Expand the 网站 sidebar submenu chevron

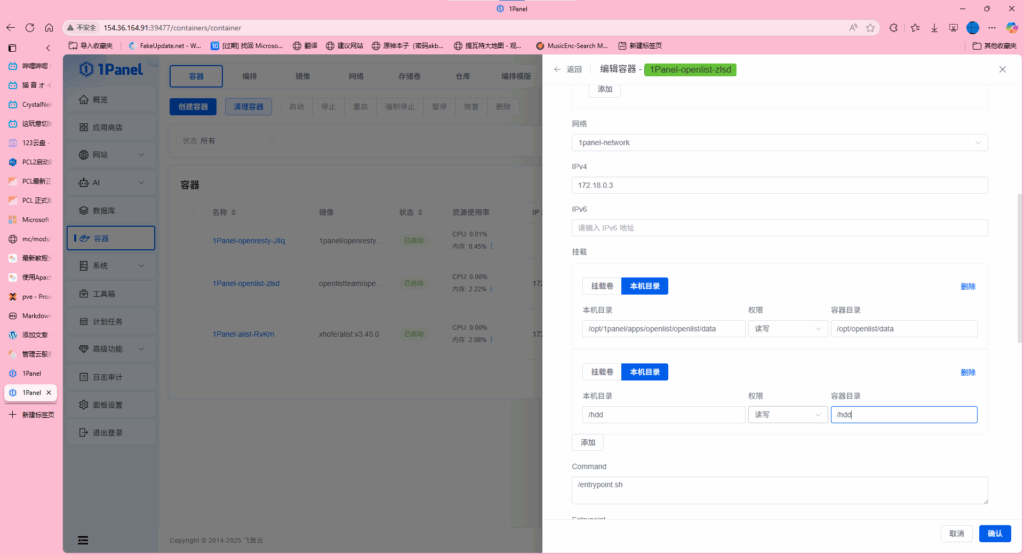[x=141, y=155]
